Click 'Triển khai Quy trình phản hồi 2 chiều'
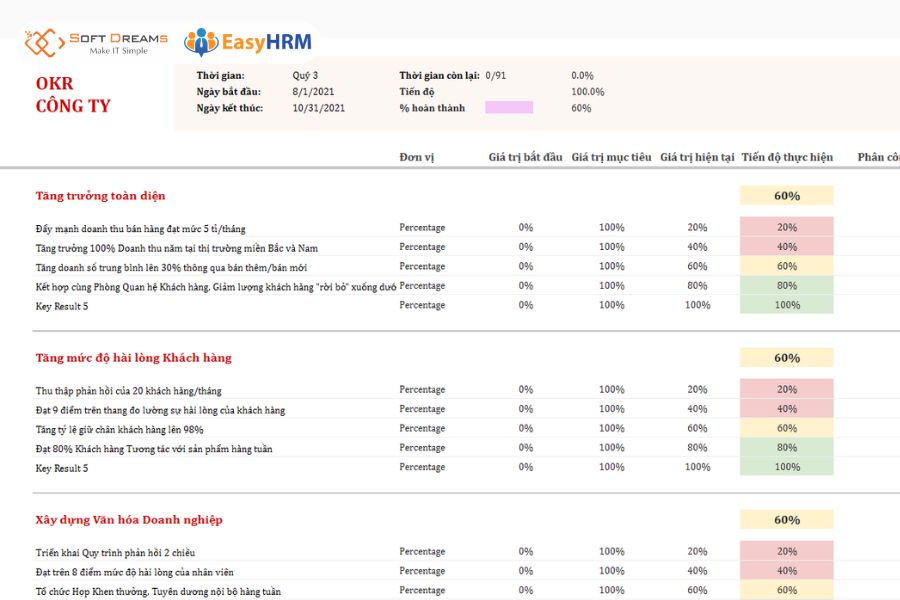This screenshot has width=900, height=600. pyautogui.click(x=115, y=552)
